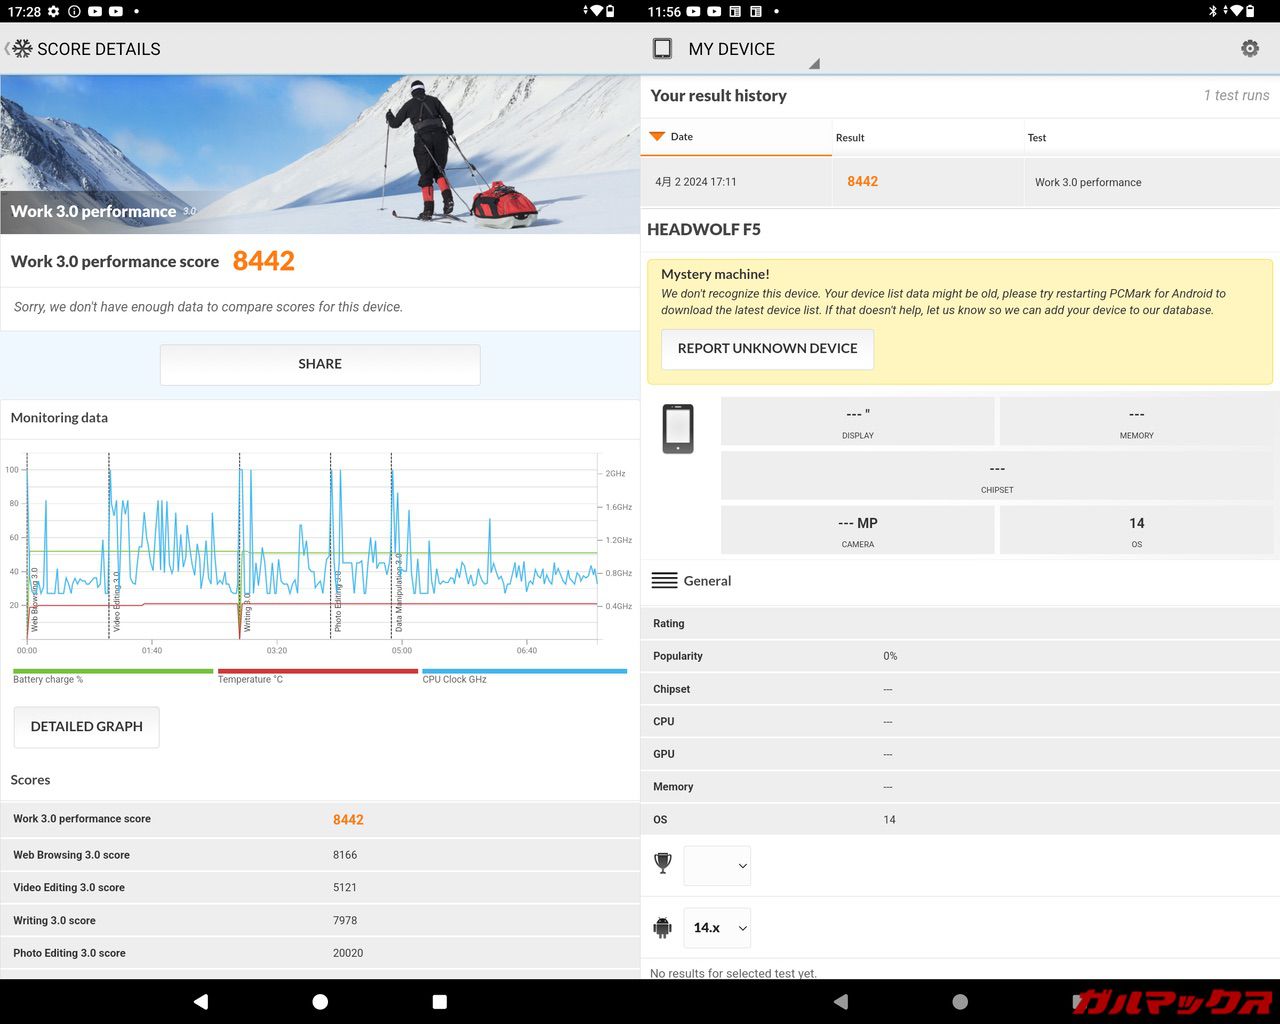The image size is (1280, 1024).
Task: Expand the My Device dropdown triangle
Action: pyautogui.click(x=814, y=63)
